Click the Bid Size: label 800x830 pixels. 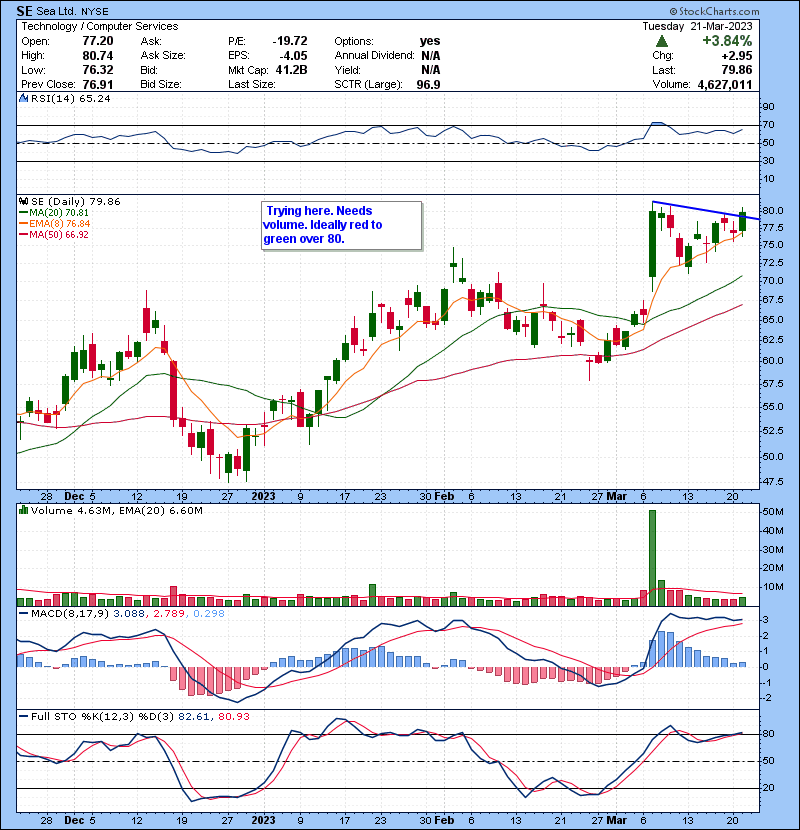(x=161, y=84)
